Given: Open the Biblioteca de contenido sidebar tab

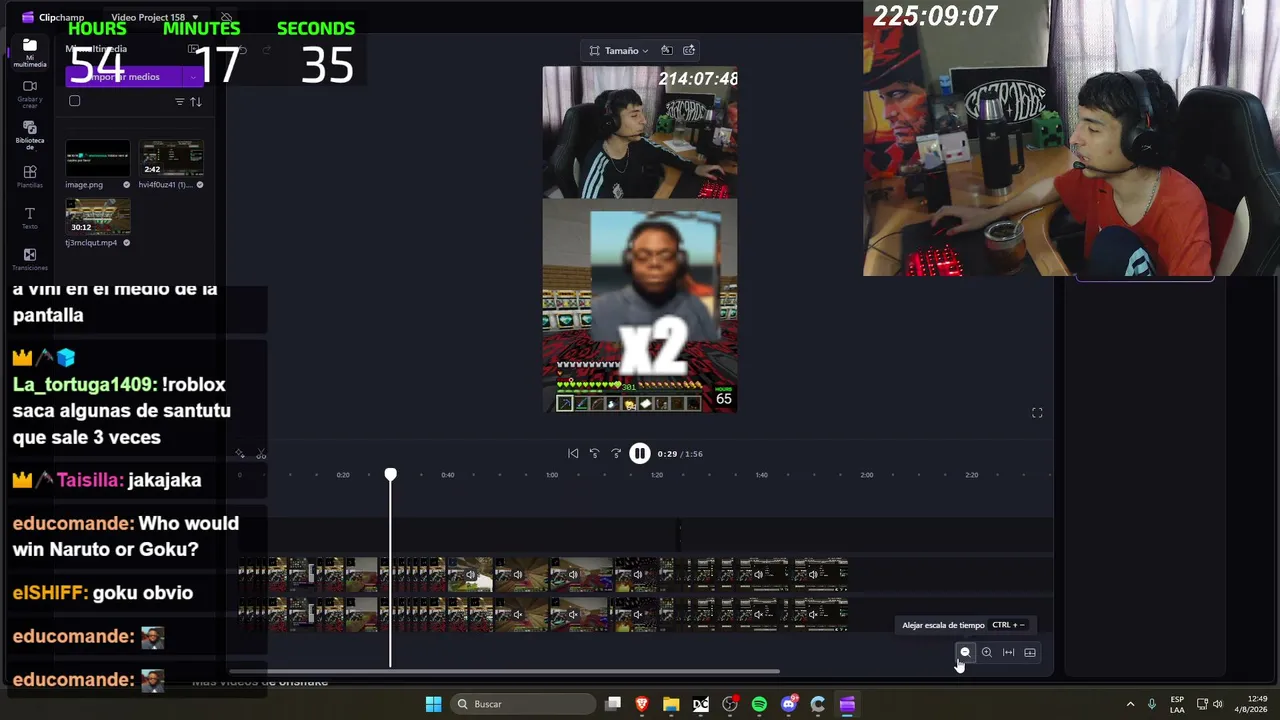Looking at the screenshot, I should [x=30, y=135].
